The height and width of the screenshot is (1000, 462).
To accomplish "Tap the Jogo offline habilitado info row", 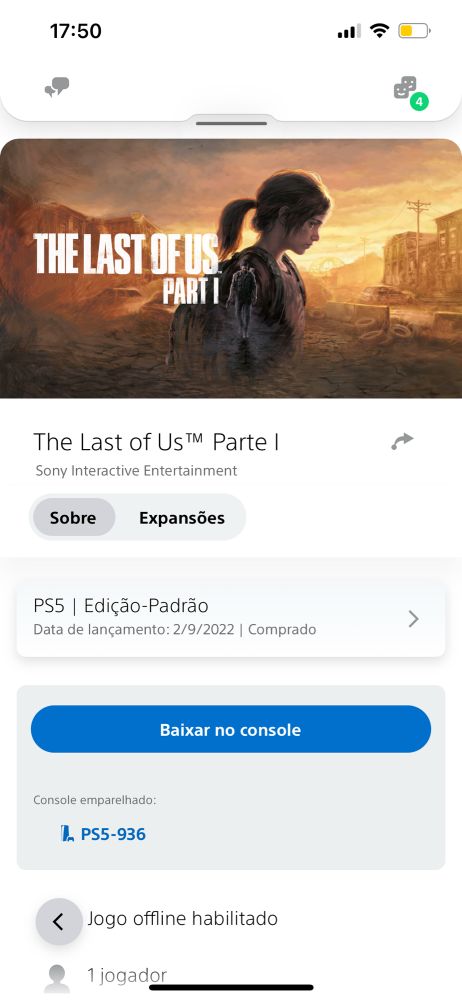I will (183, 918).
